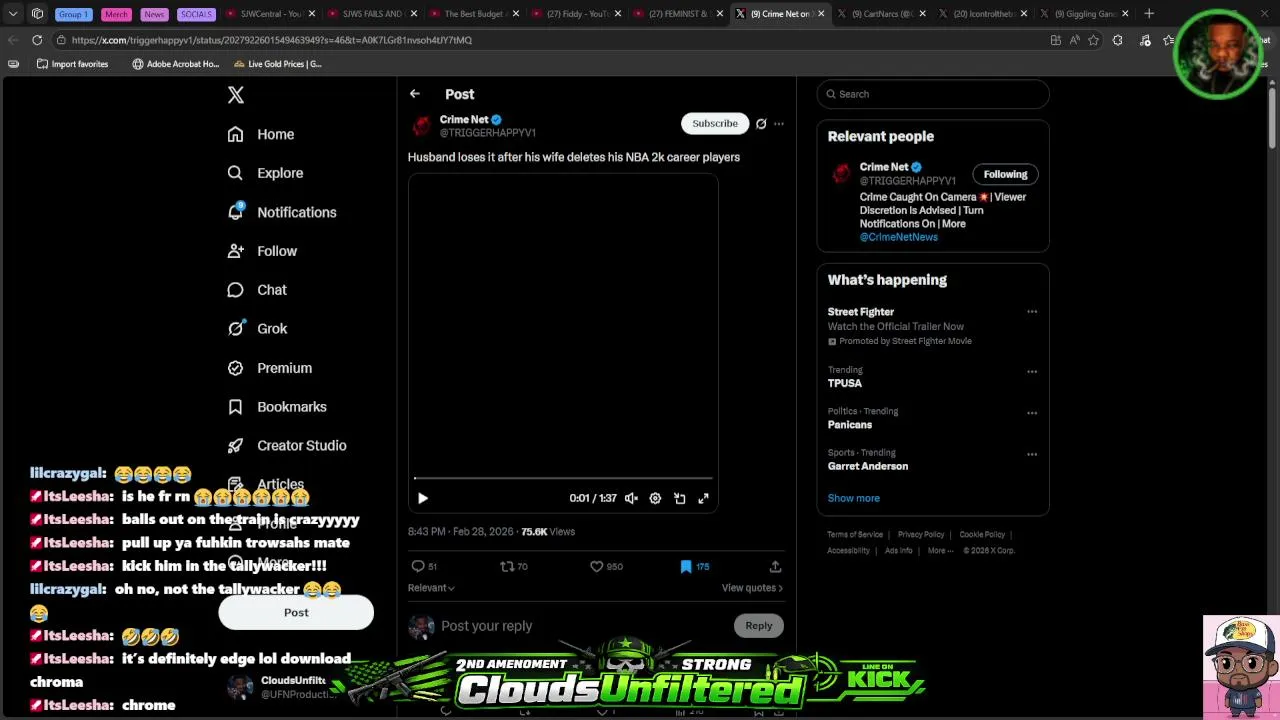Reload the page with the refresh icon
The image size is (1280, 720).
37,40
